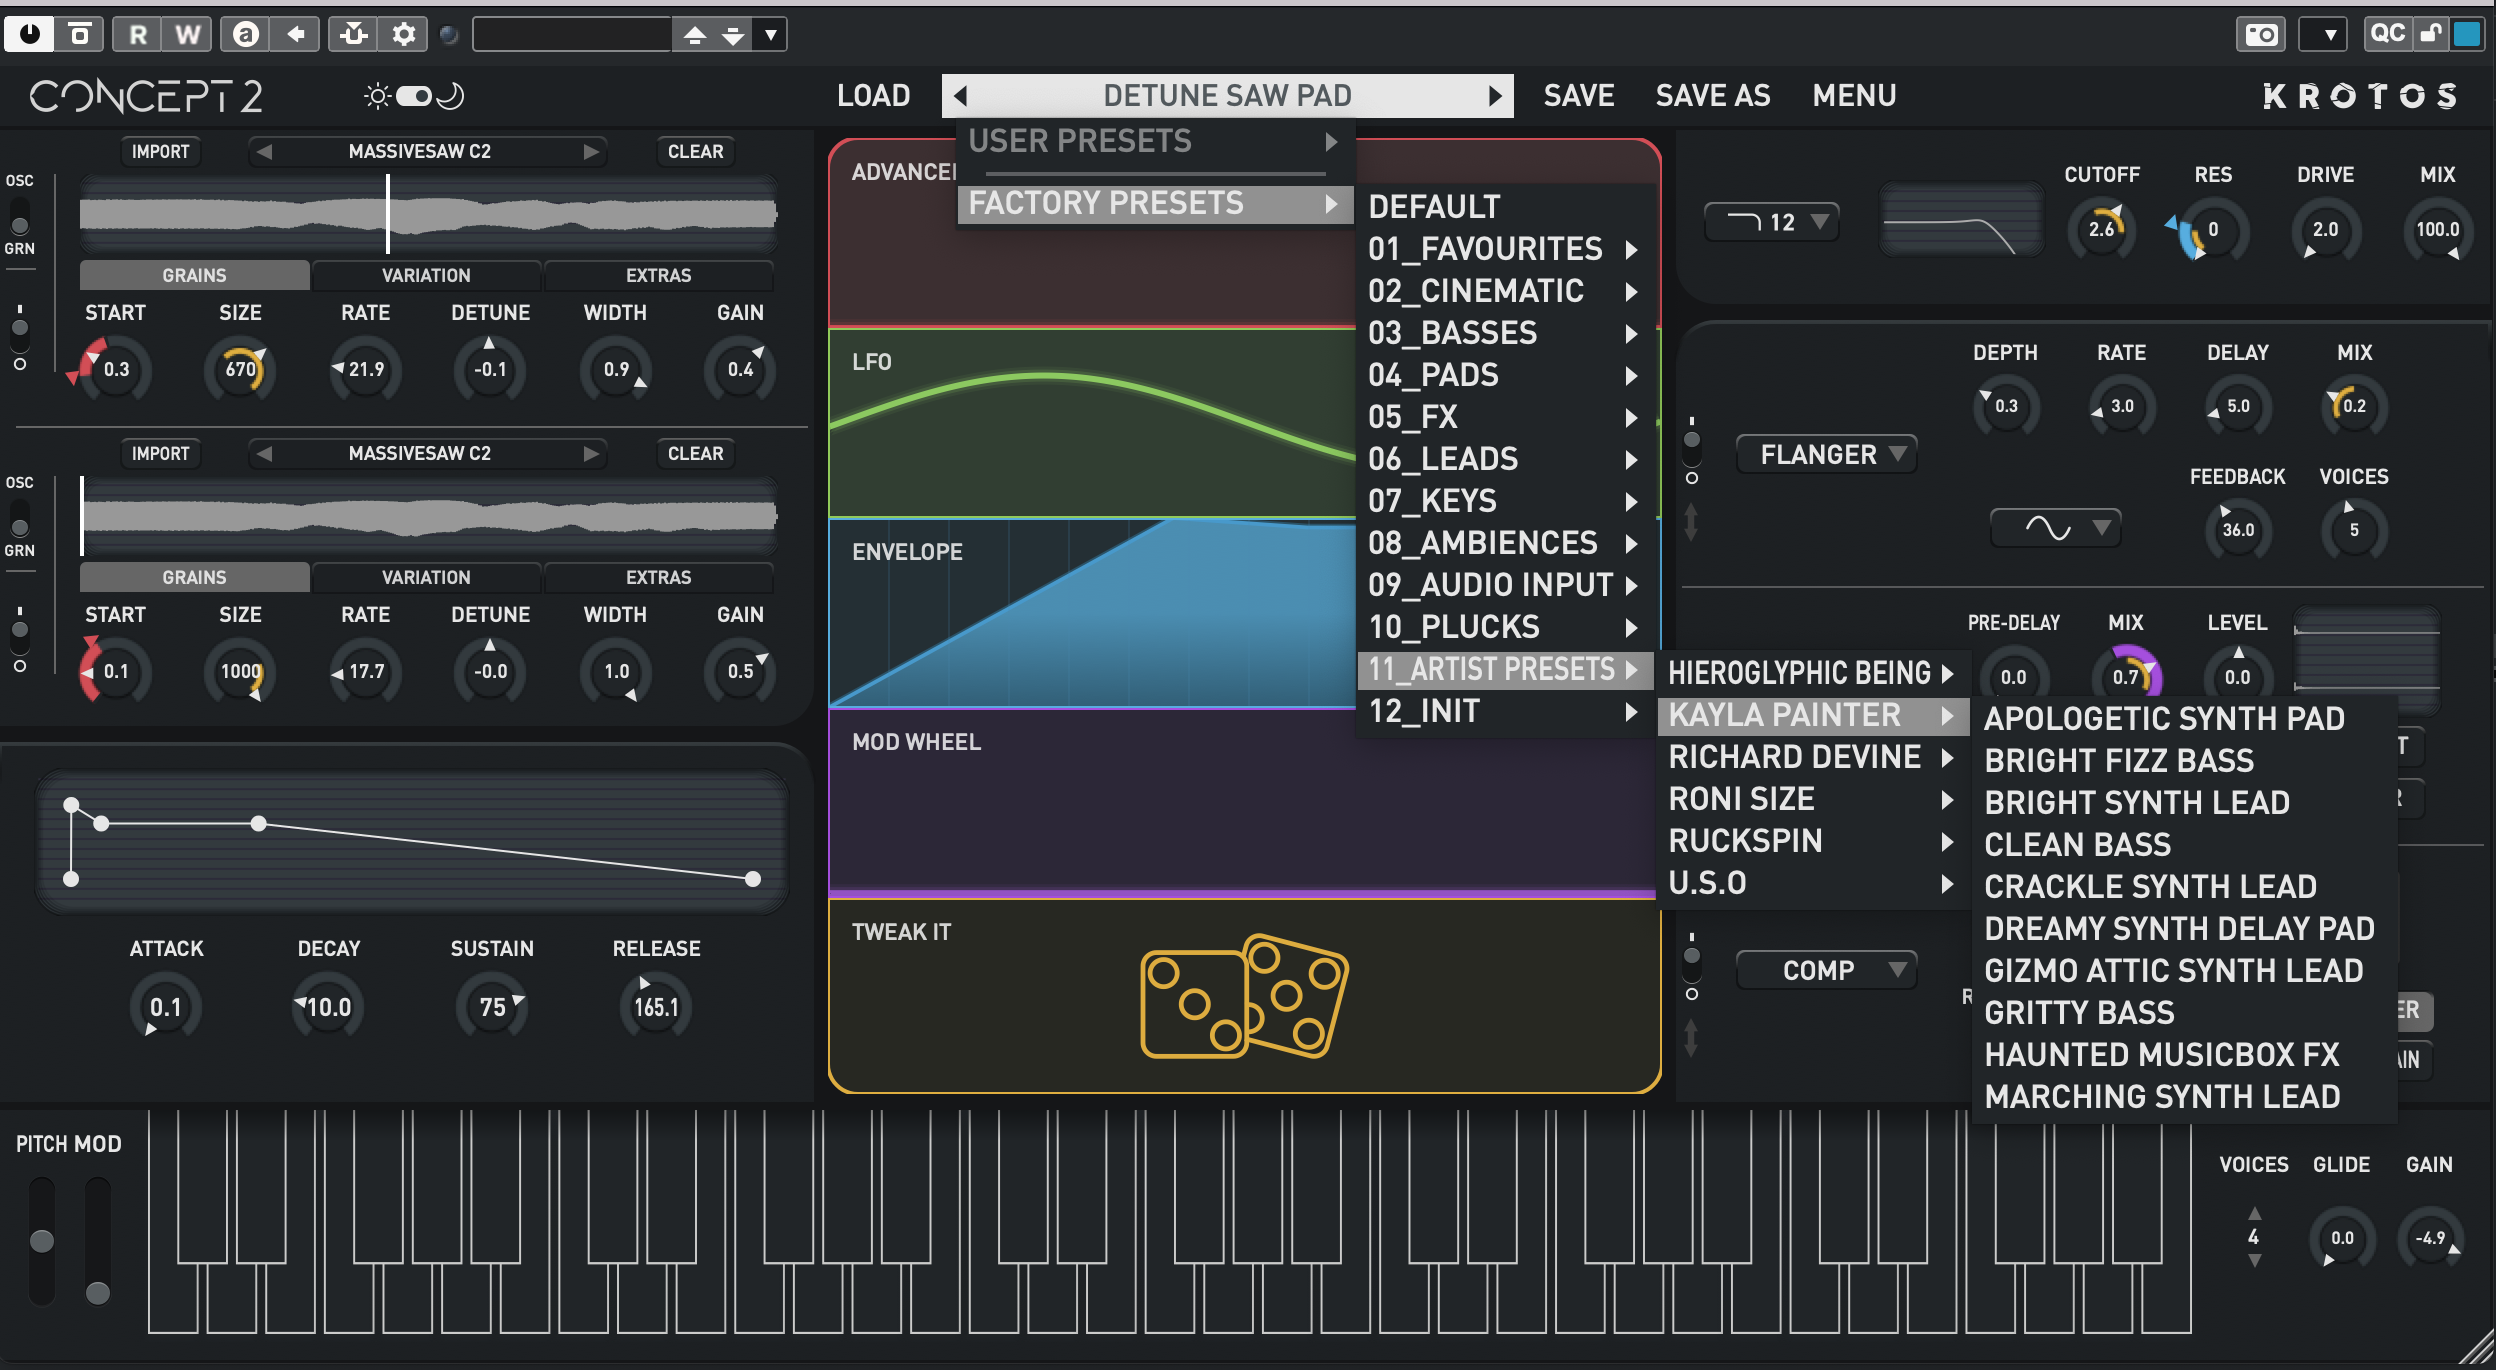Expand the 04_PADS preset category
This screenshot has height=1370, width=2496.
coord(1504,375)
